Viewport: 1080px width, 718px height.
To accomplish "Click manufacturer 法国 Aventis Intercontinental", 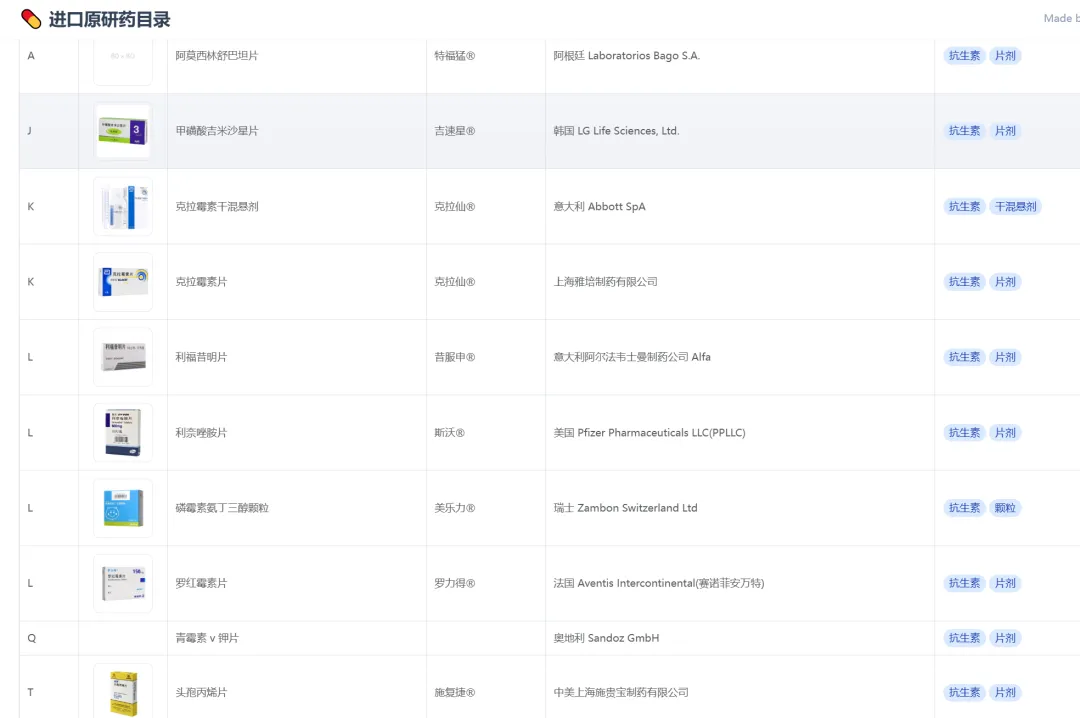I will click(x=658, y=583).
